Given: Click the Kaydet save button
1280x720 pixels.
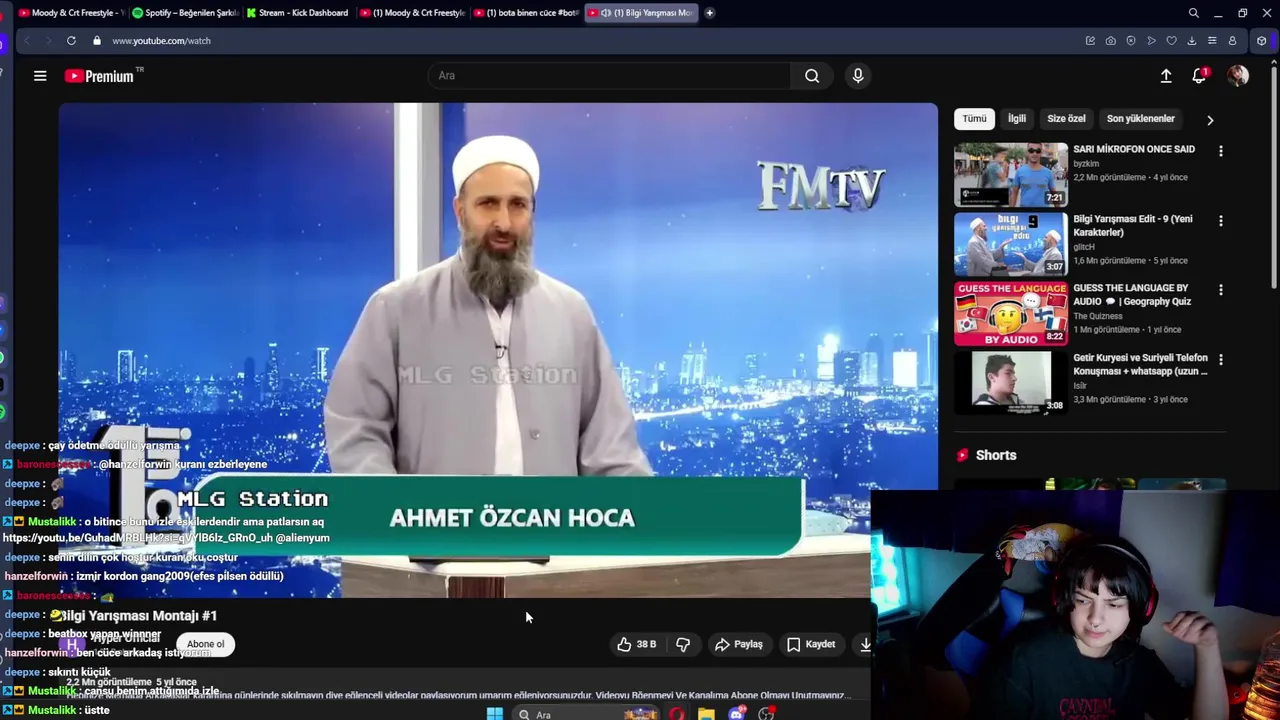Looking at the screenshot, I should coord(811,645).
